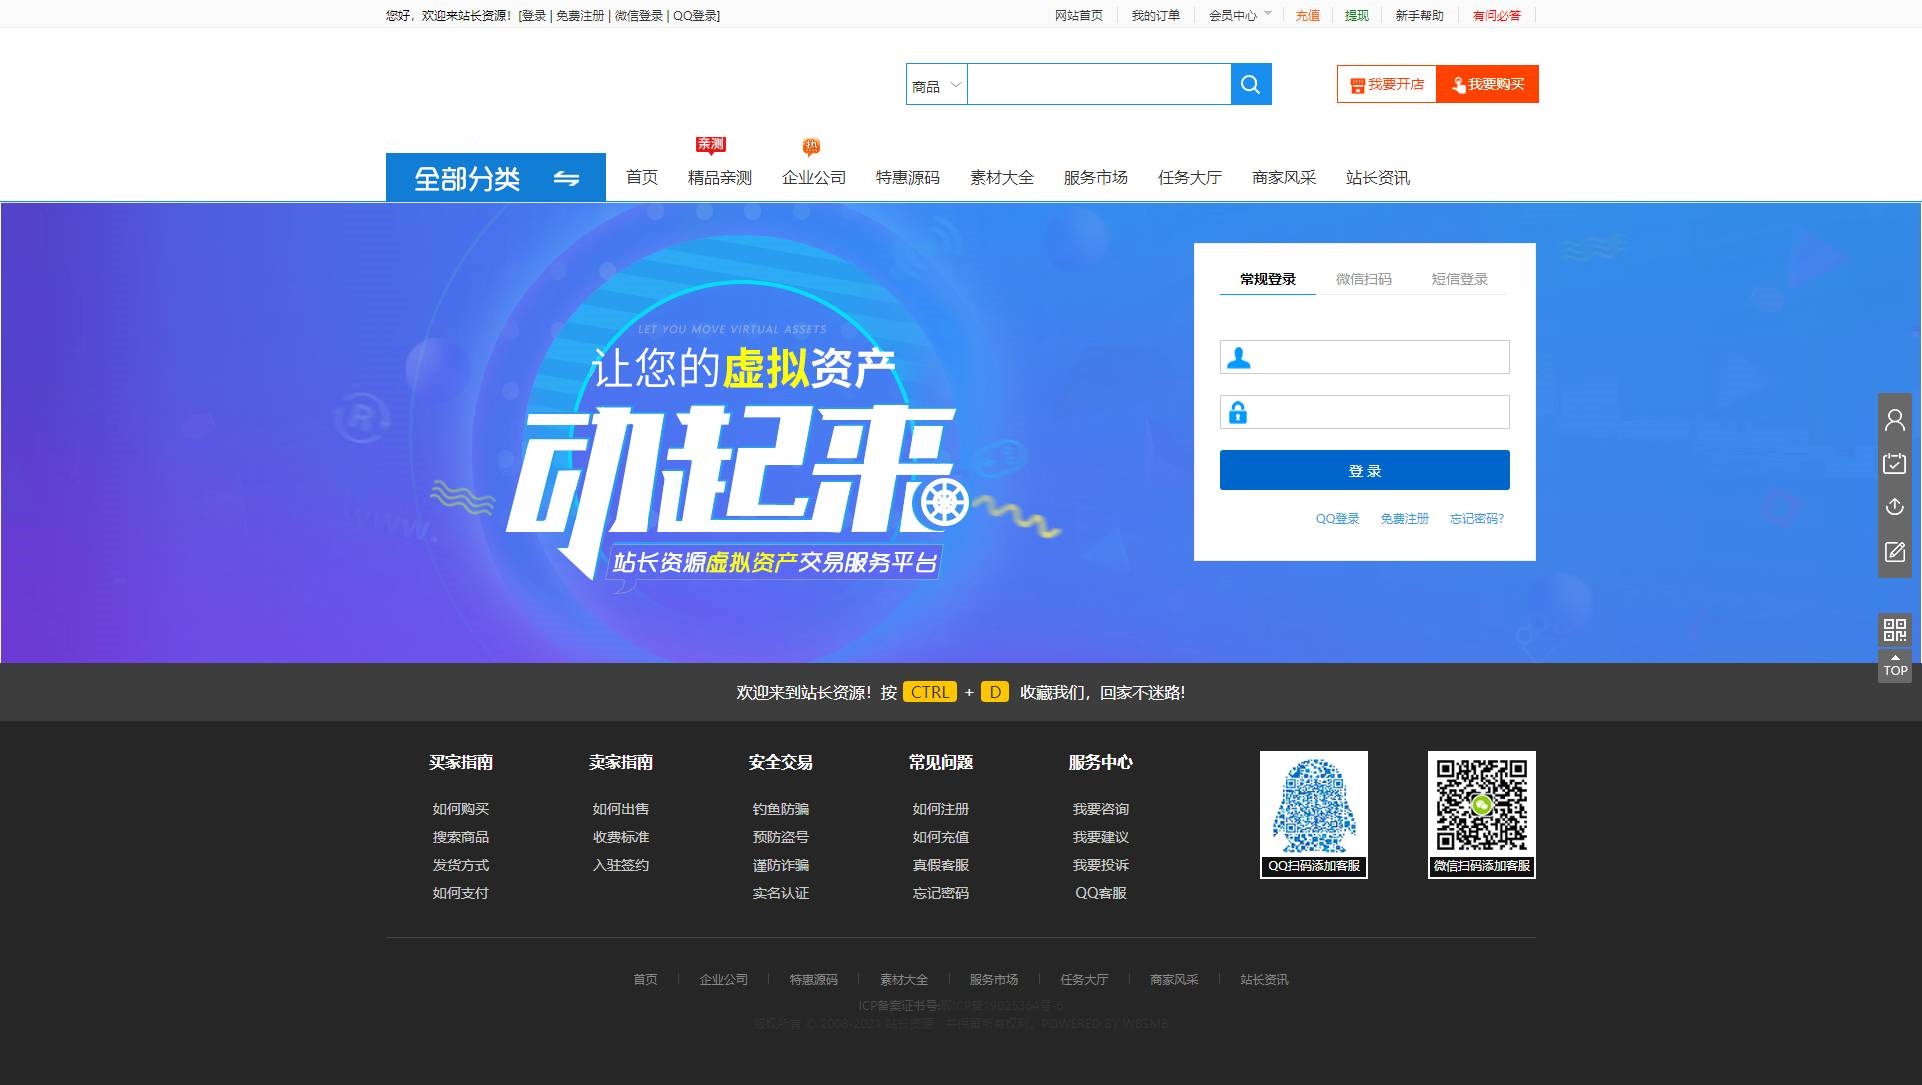
Task: Click the QR code icon in right sidebar
Action: 1894,630
